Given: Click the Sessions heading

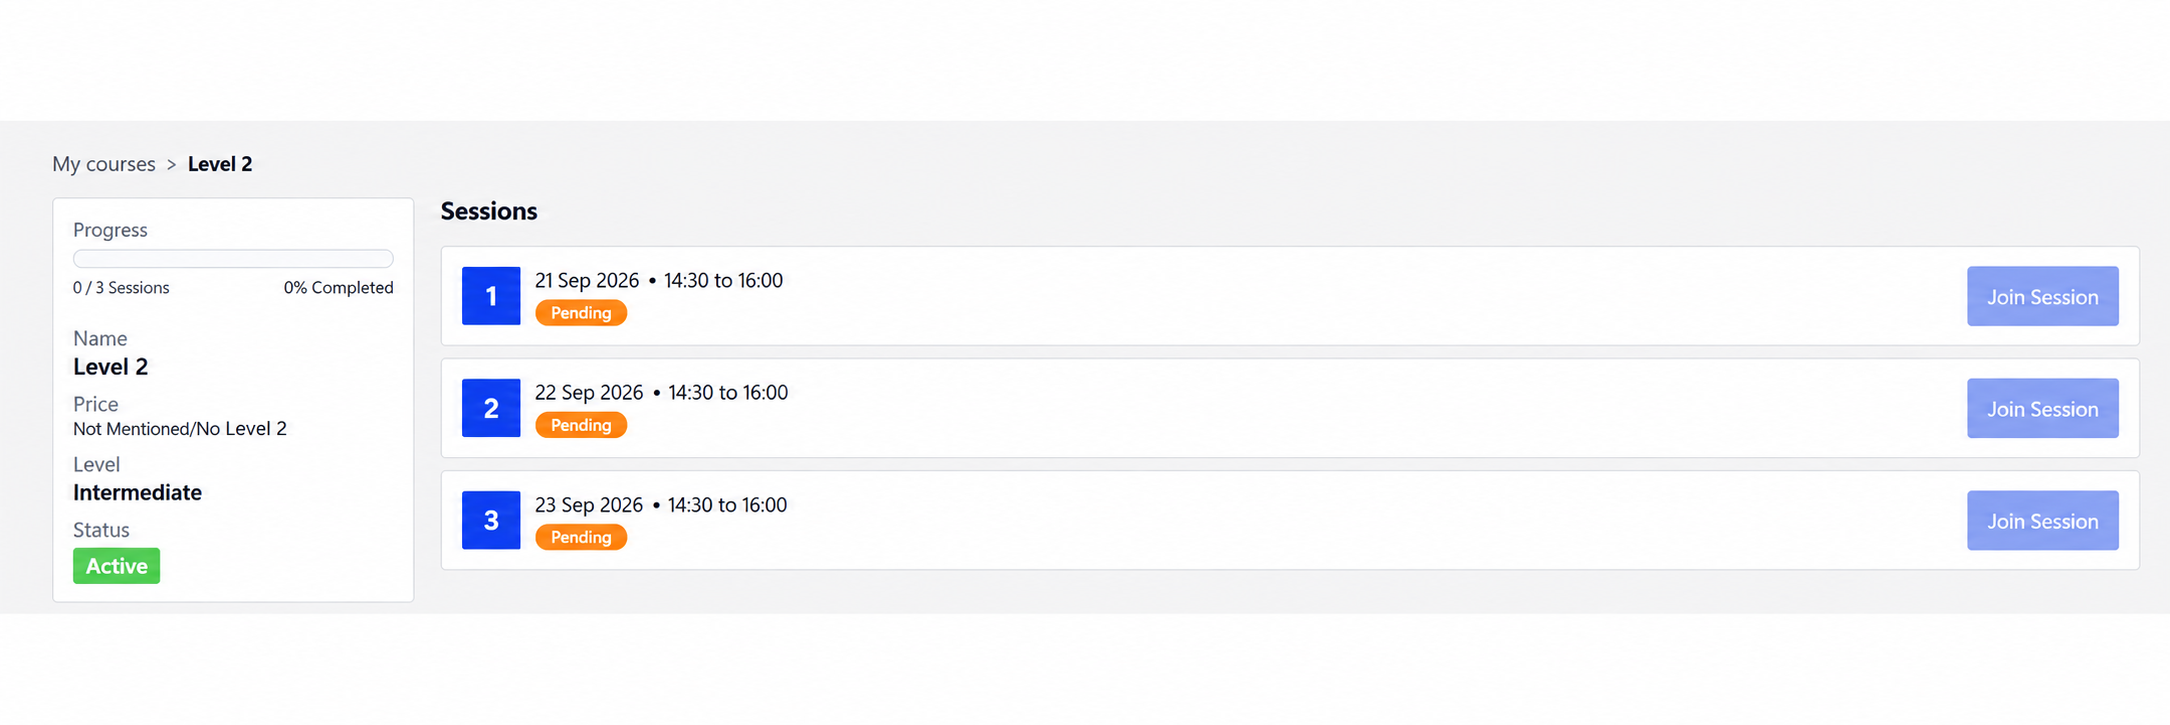Looking at the screenshot, I should [489, 211].
